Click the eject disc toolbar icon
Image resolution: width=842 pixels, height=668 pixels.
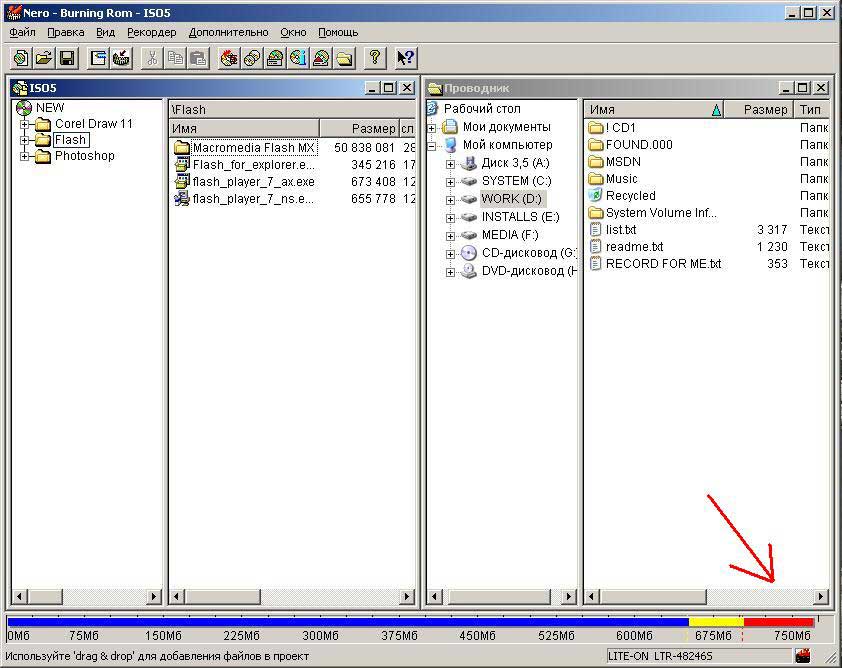(322, 57)
